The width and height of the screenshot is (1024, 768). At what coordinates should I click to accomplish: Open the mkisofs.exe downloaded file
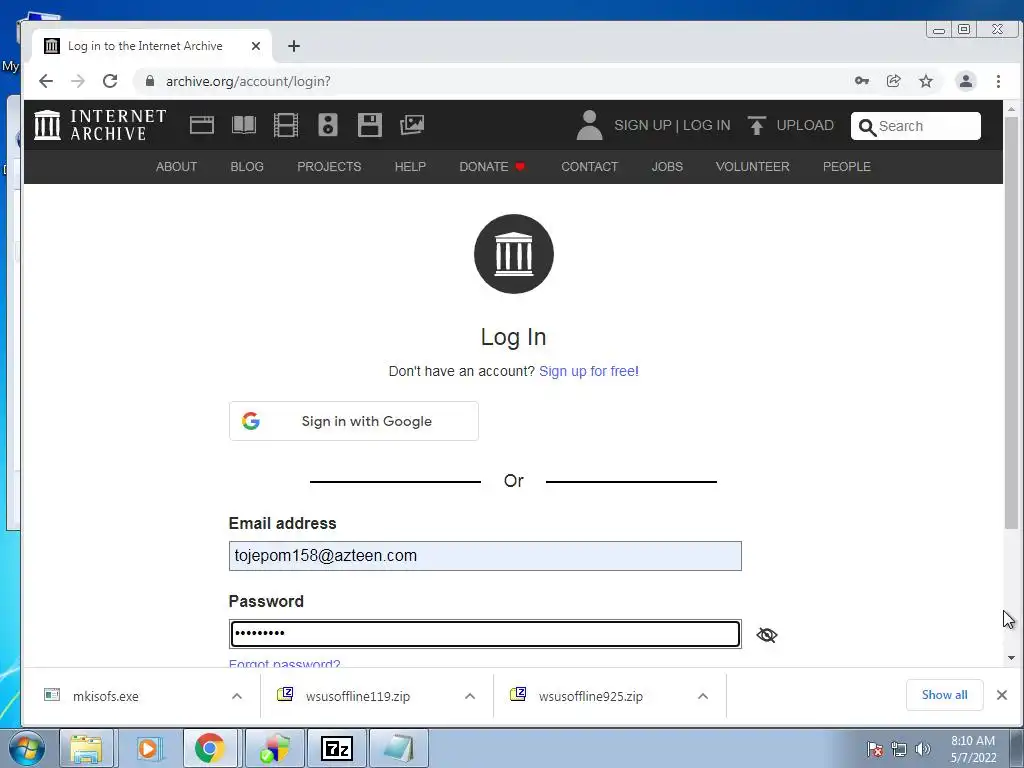106,696
